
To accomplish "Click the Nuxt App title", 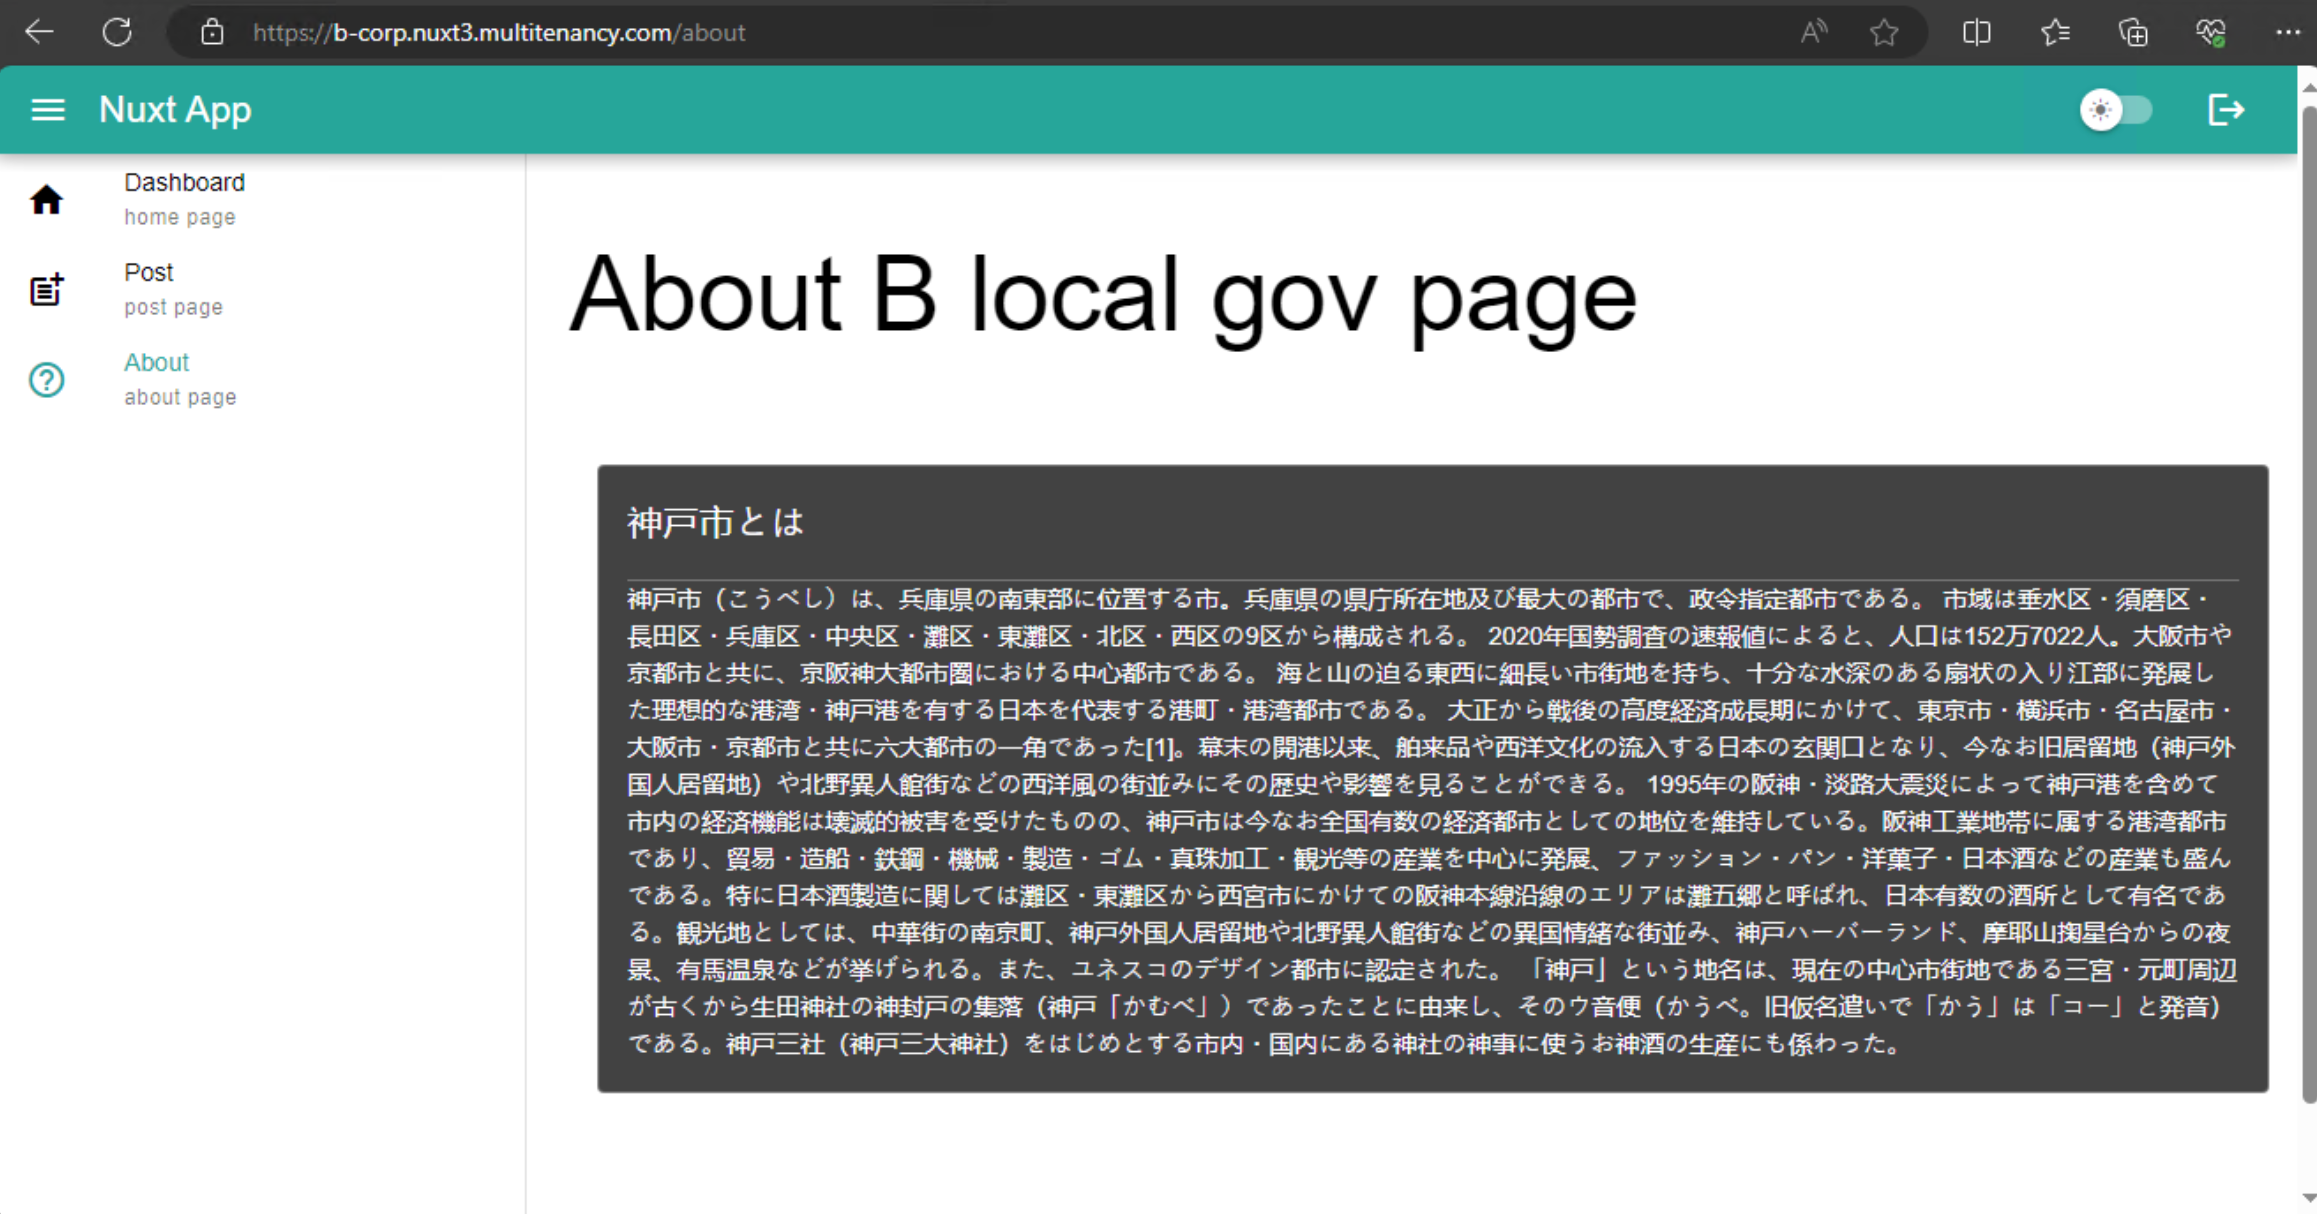I will click(x=175, y=110).
